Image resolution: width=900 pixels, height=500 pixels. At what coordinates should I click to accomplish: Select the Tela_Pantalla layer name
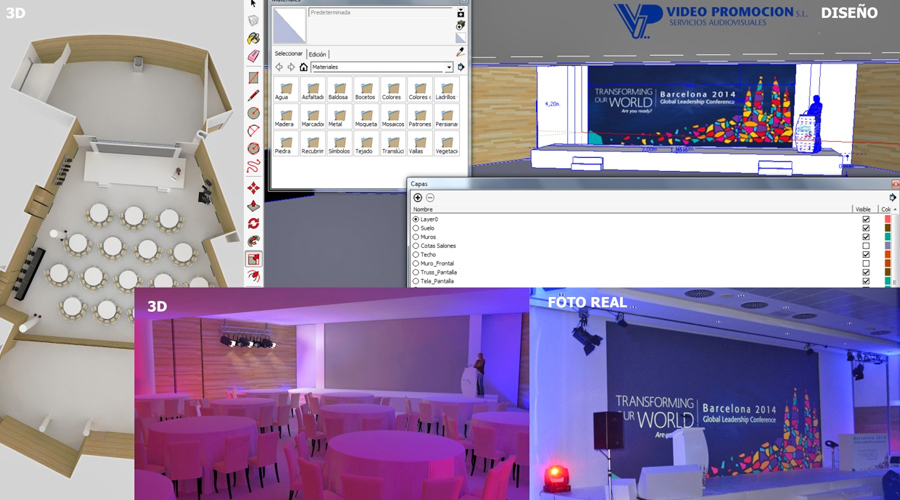(x=437, y=281)
